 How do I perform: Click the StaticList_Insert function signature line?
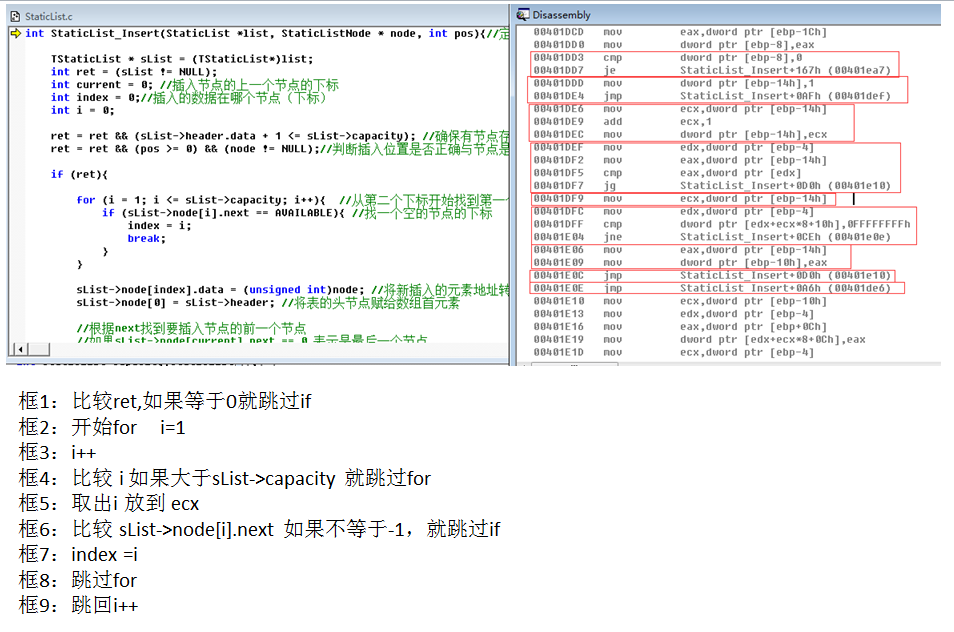(x=267, y=33)
